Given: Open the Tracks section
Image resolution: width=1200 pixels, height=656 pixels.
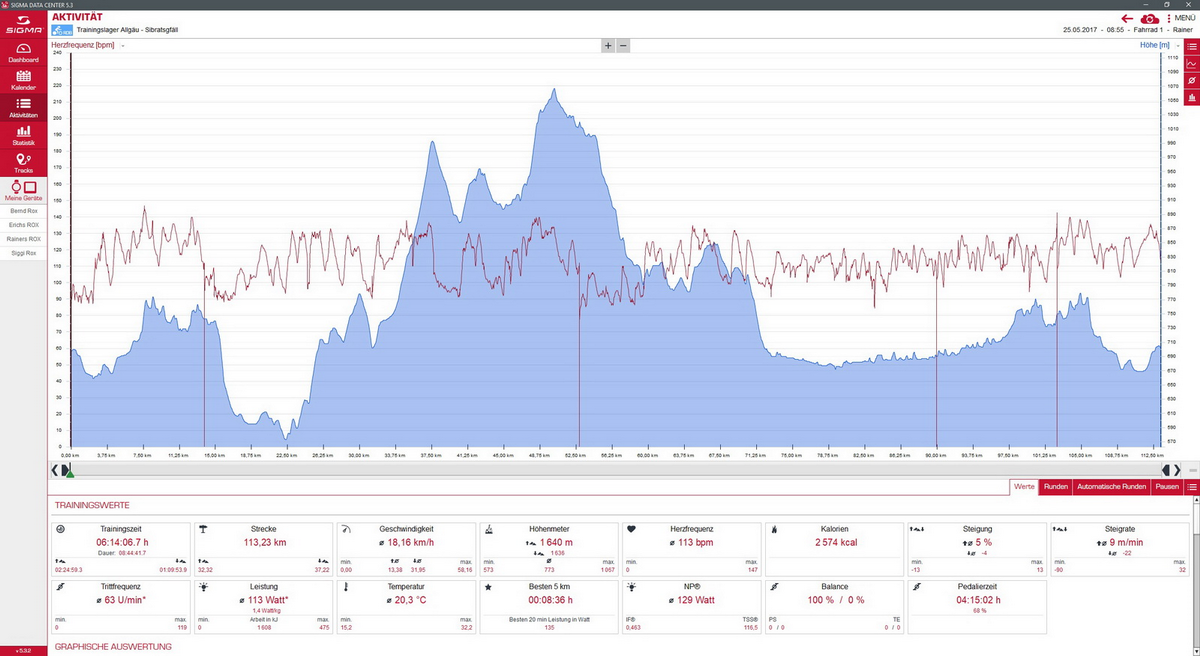Looking at the screenshot, I should 23,163.
